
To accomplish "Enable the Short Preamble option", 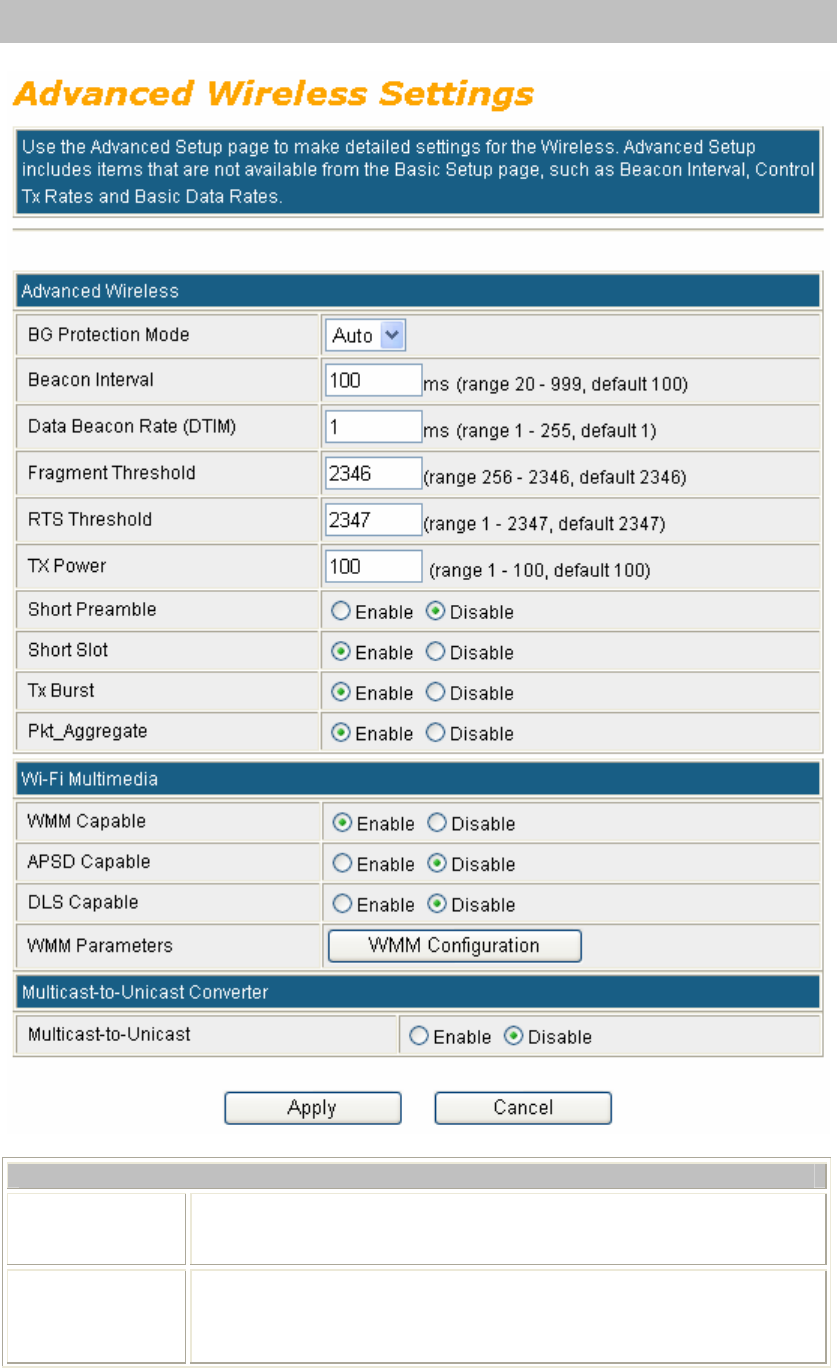I will (x=342, y=611).
